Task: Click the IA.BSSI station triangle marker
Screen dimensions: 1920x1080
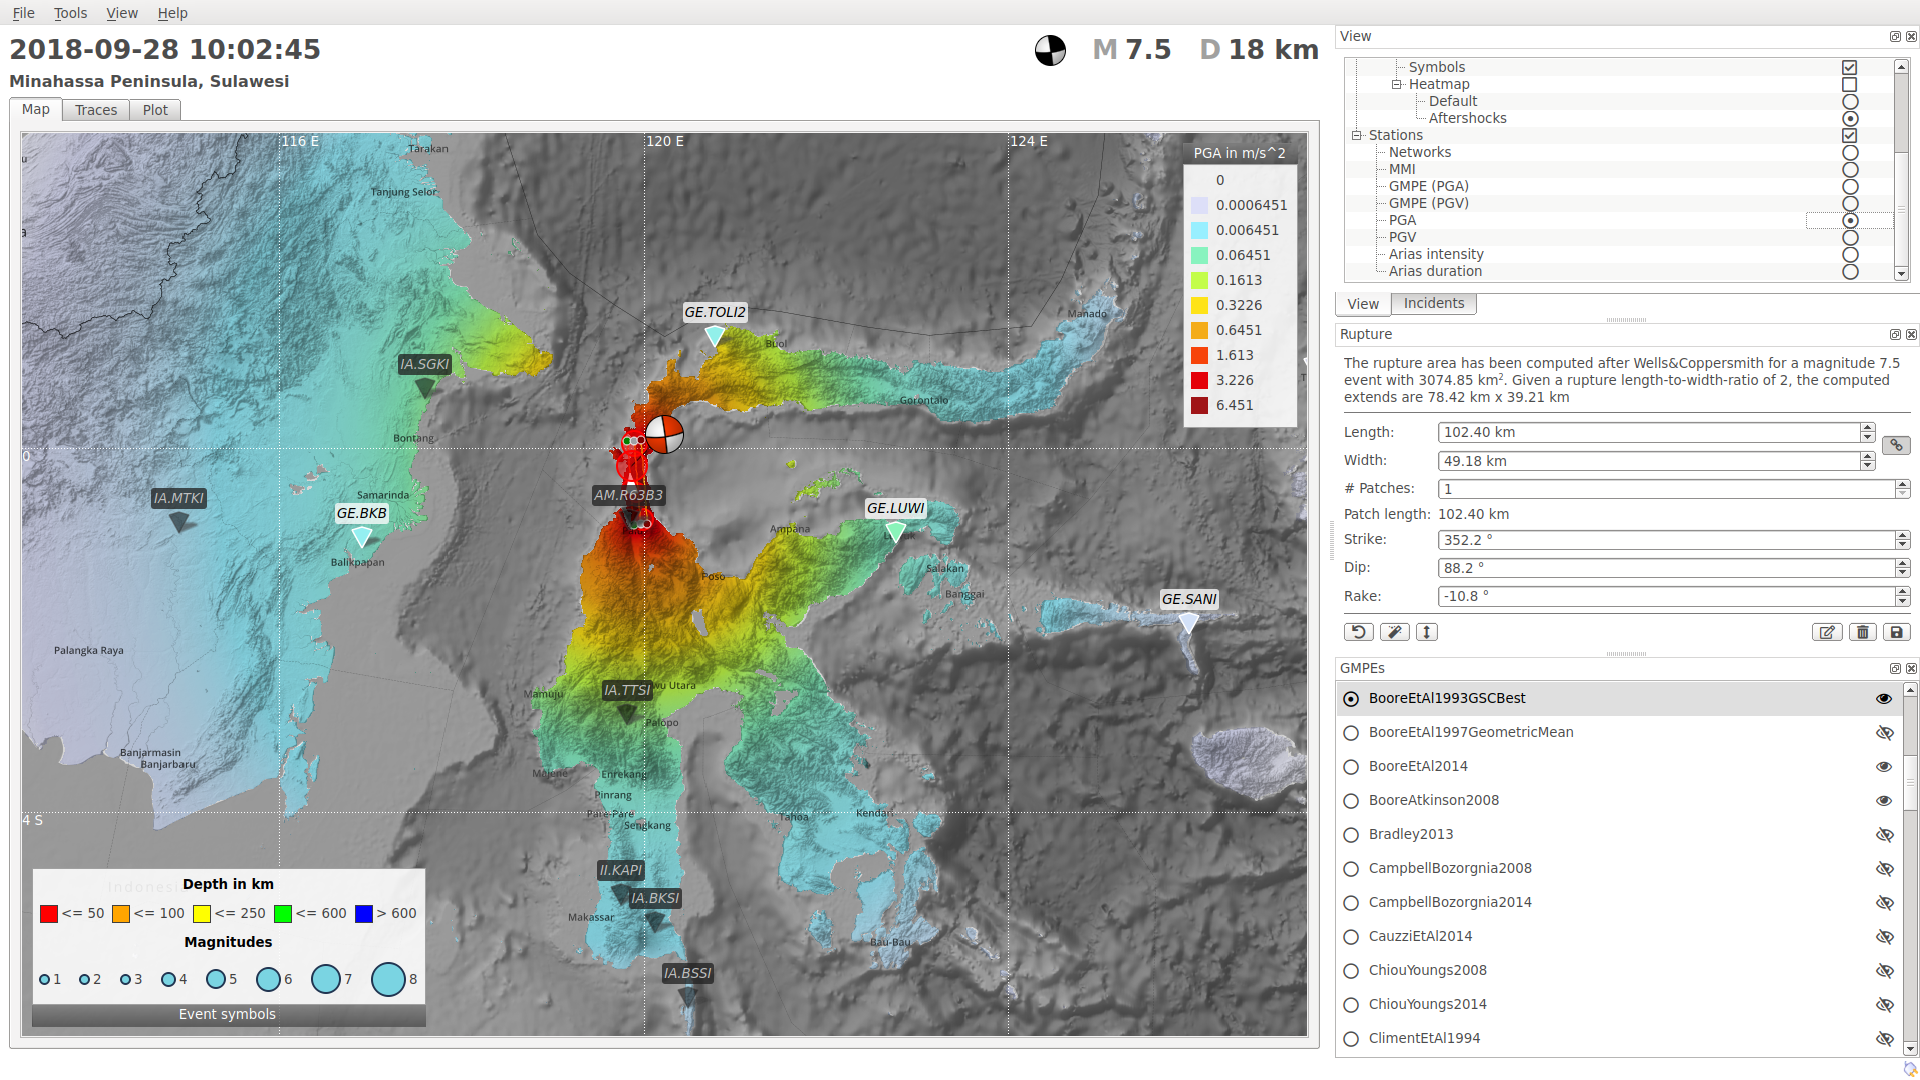Action: [687, 996]
